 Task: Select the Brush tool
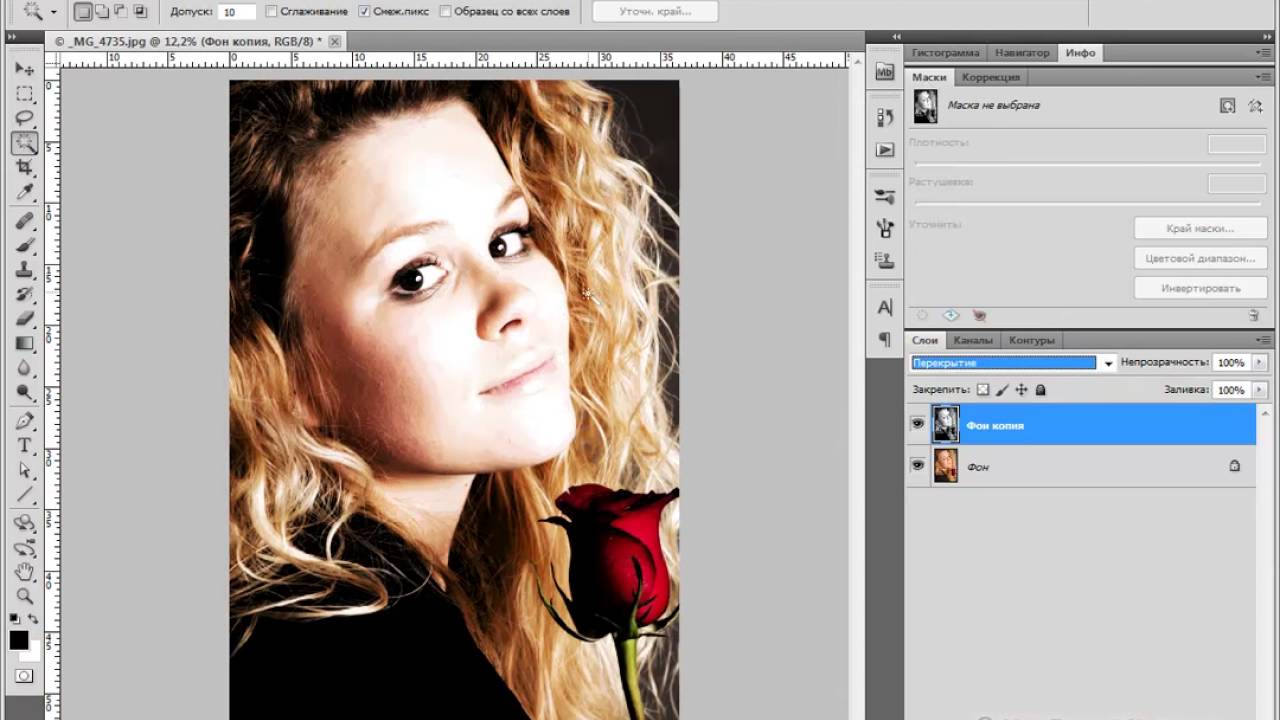25,245
